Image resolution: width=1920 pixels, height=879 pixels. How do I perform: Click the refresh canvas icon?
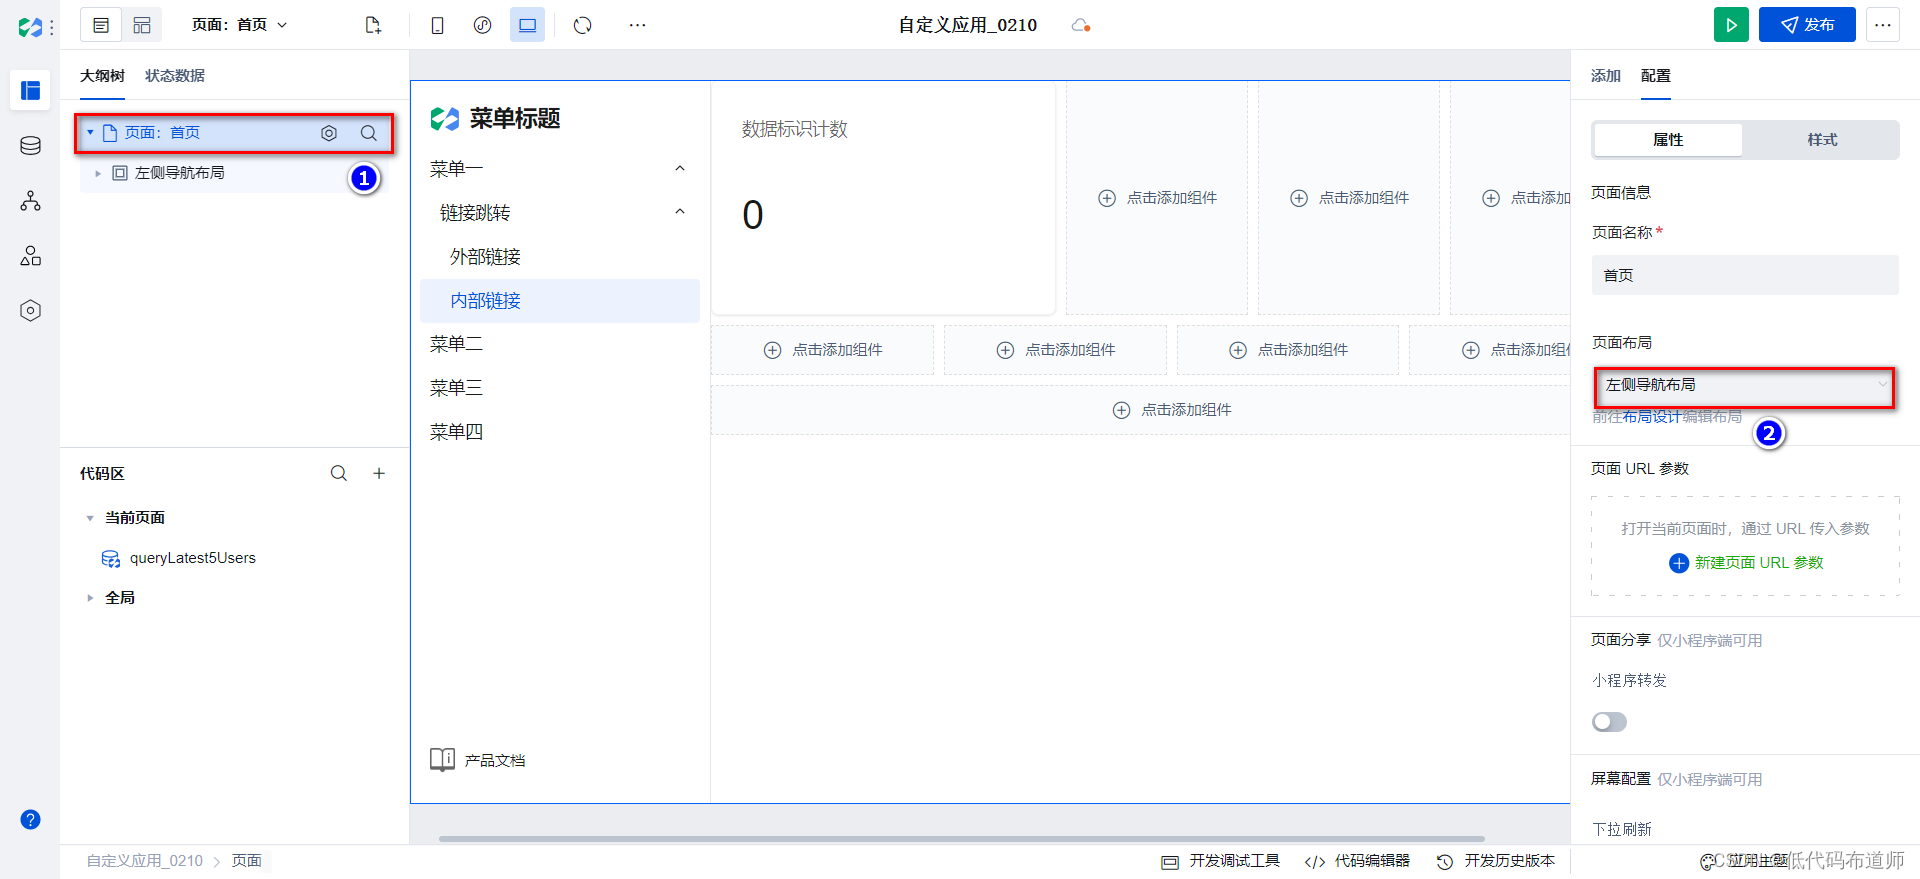pyautogui.click(x=583, y=25)
